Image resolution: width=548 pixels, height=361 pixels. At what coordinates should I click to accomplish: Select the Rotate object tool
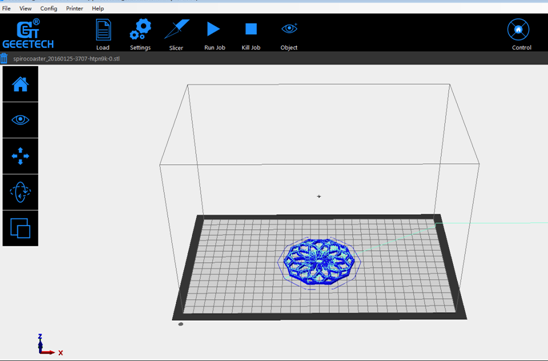point(20,192)
